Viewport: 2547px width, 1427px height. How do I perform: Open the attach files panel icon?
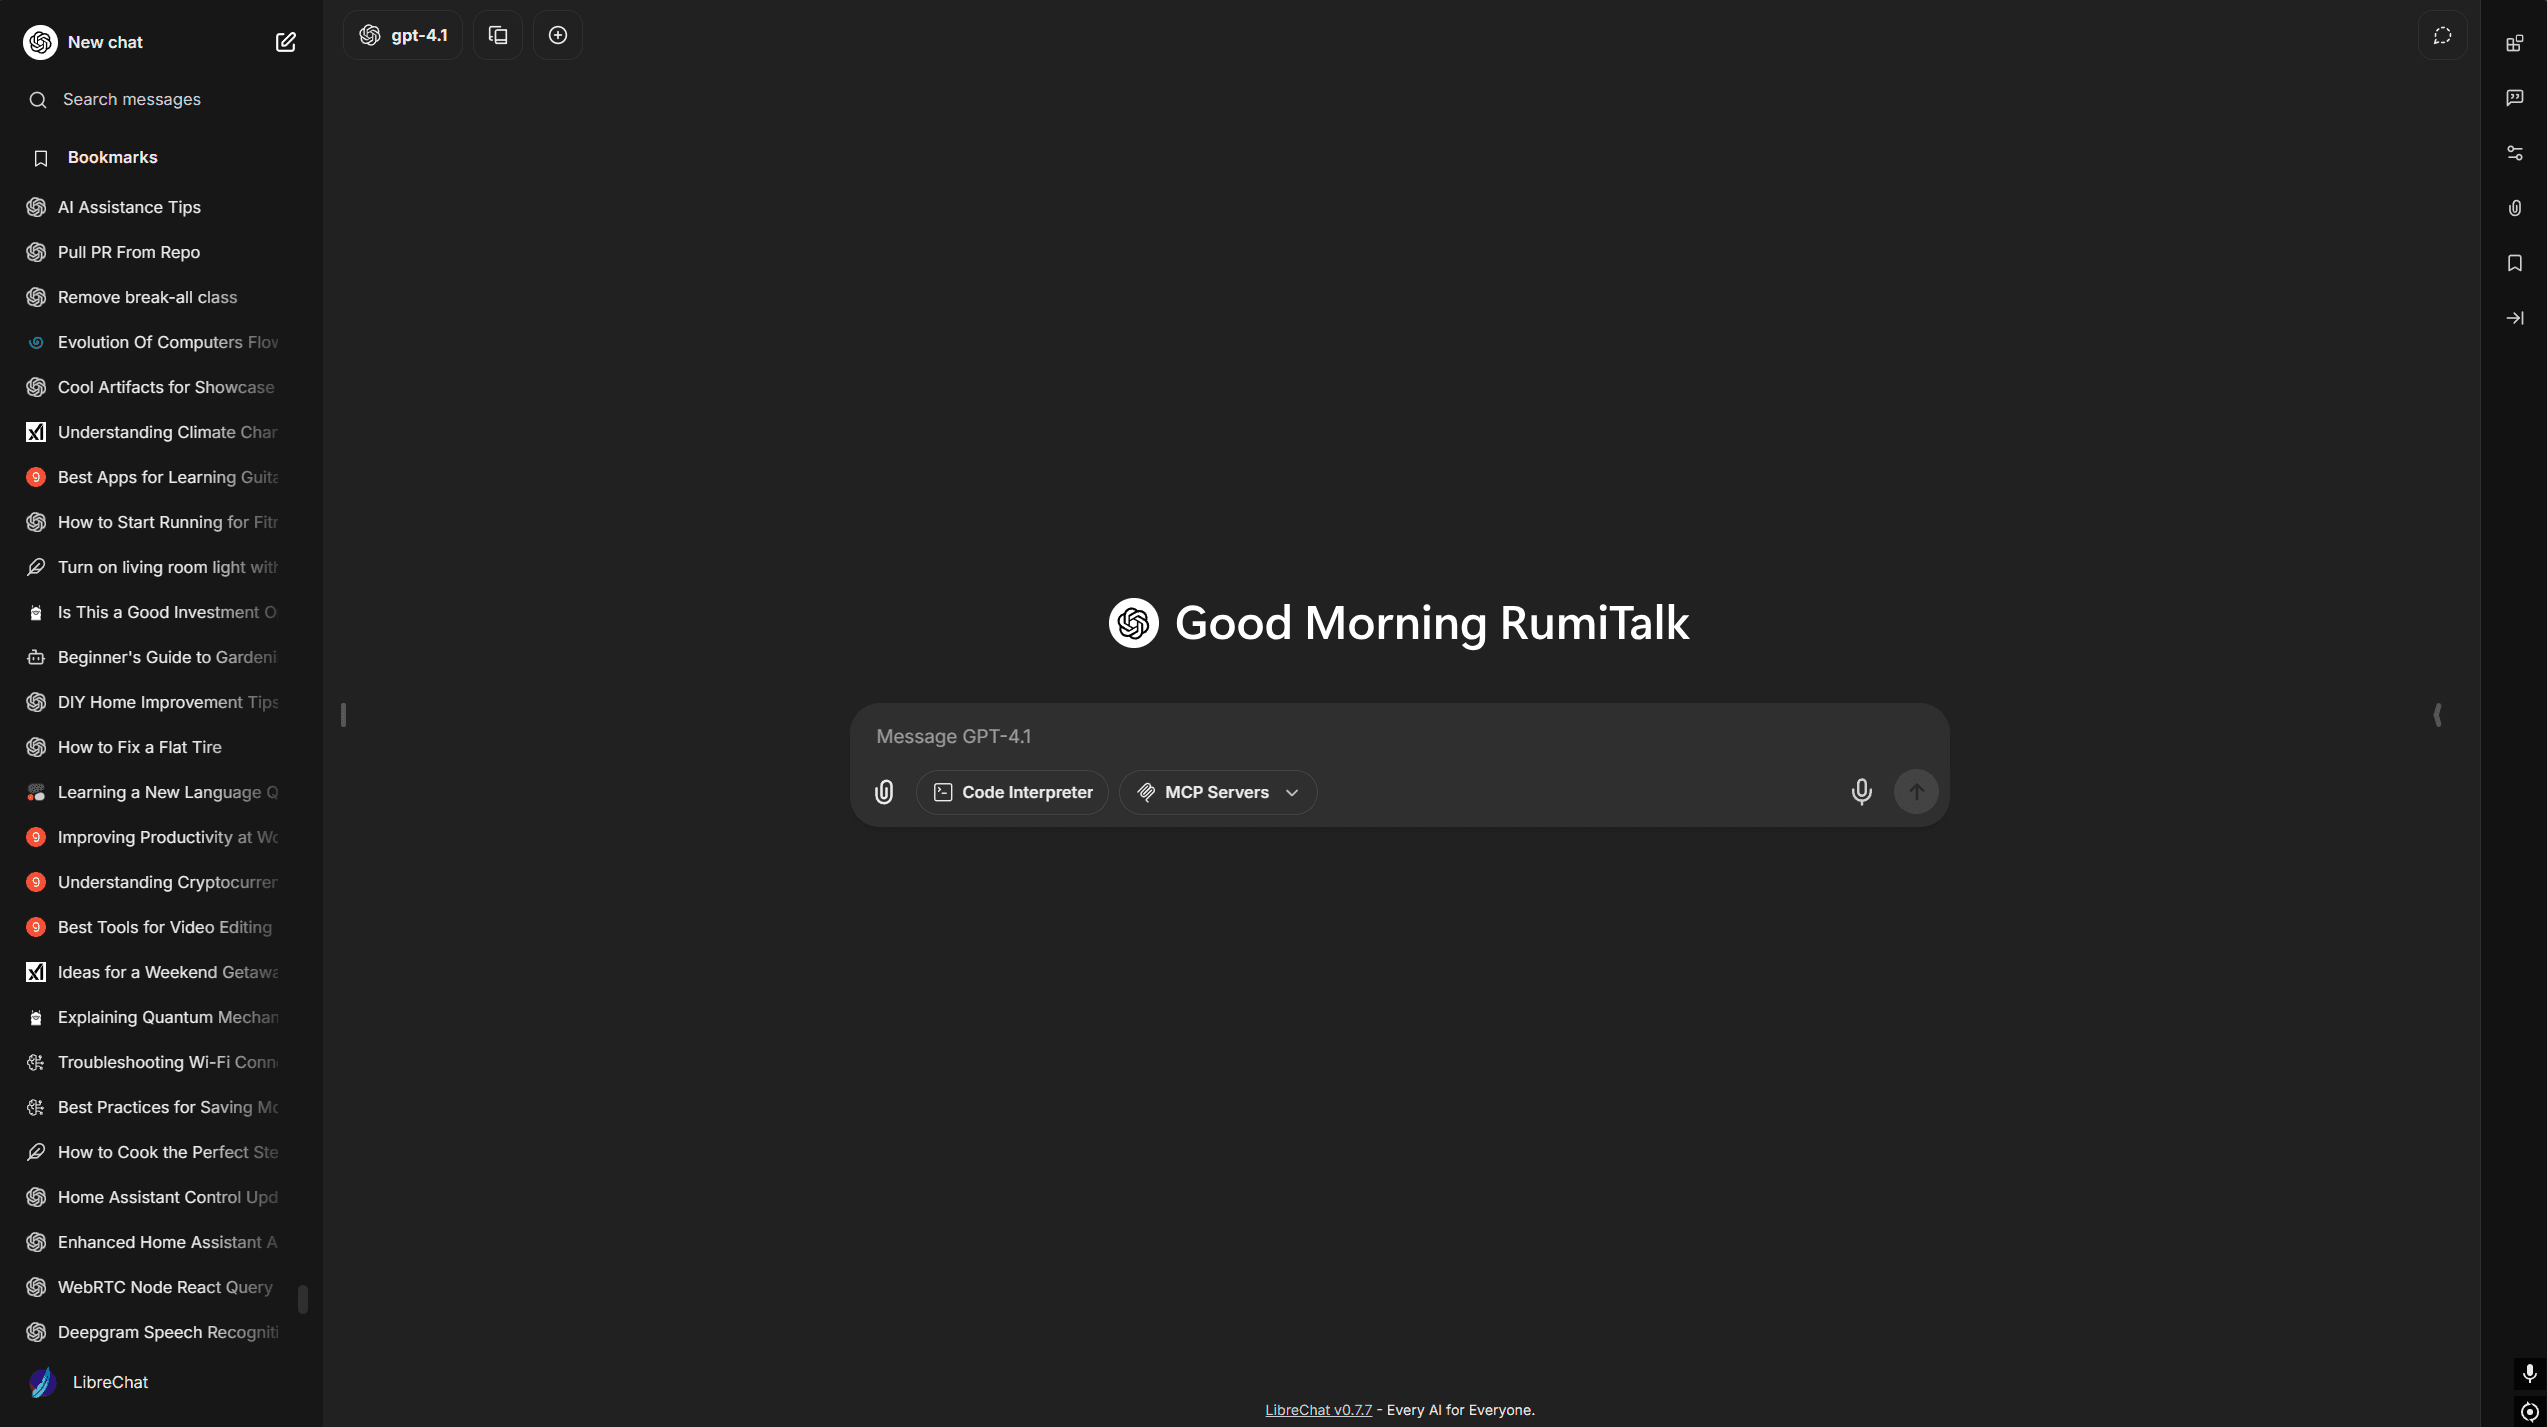pyautogui.click(x=2514, y=208)
